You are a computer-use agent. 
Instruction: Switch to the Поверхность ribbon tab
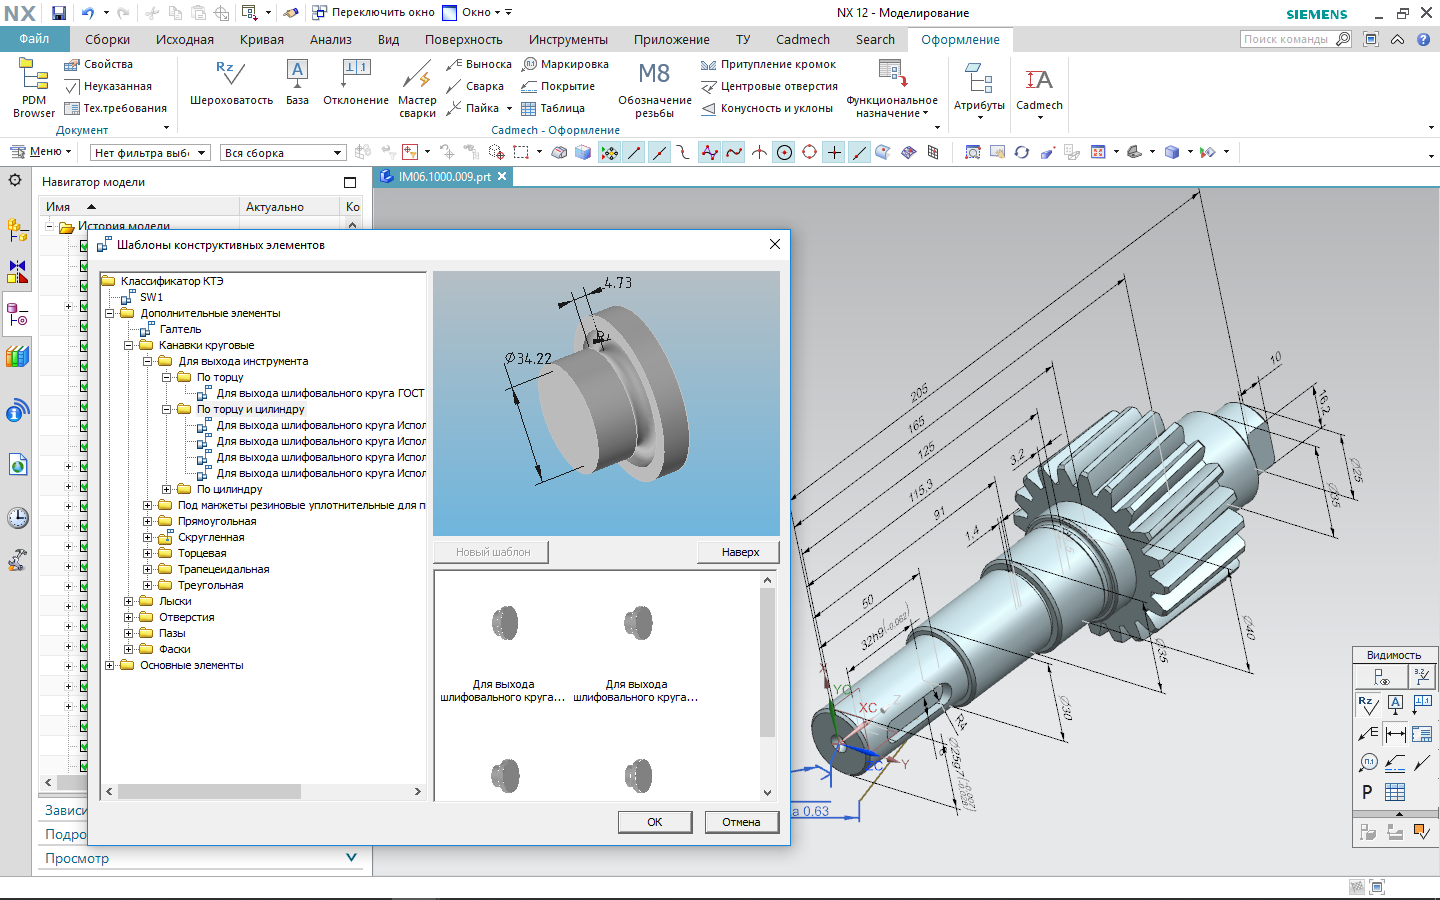click(x=463, y=40)
